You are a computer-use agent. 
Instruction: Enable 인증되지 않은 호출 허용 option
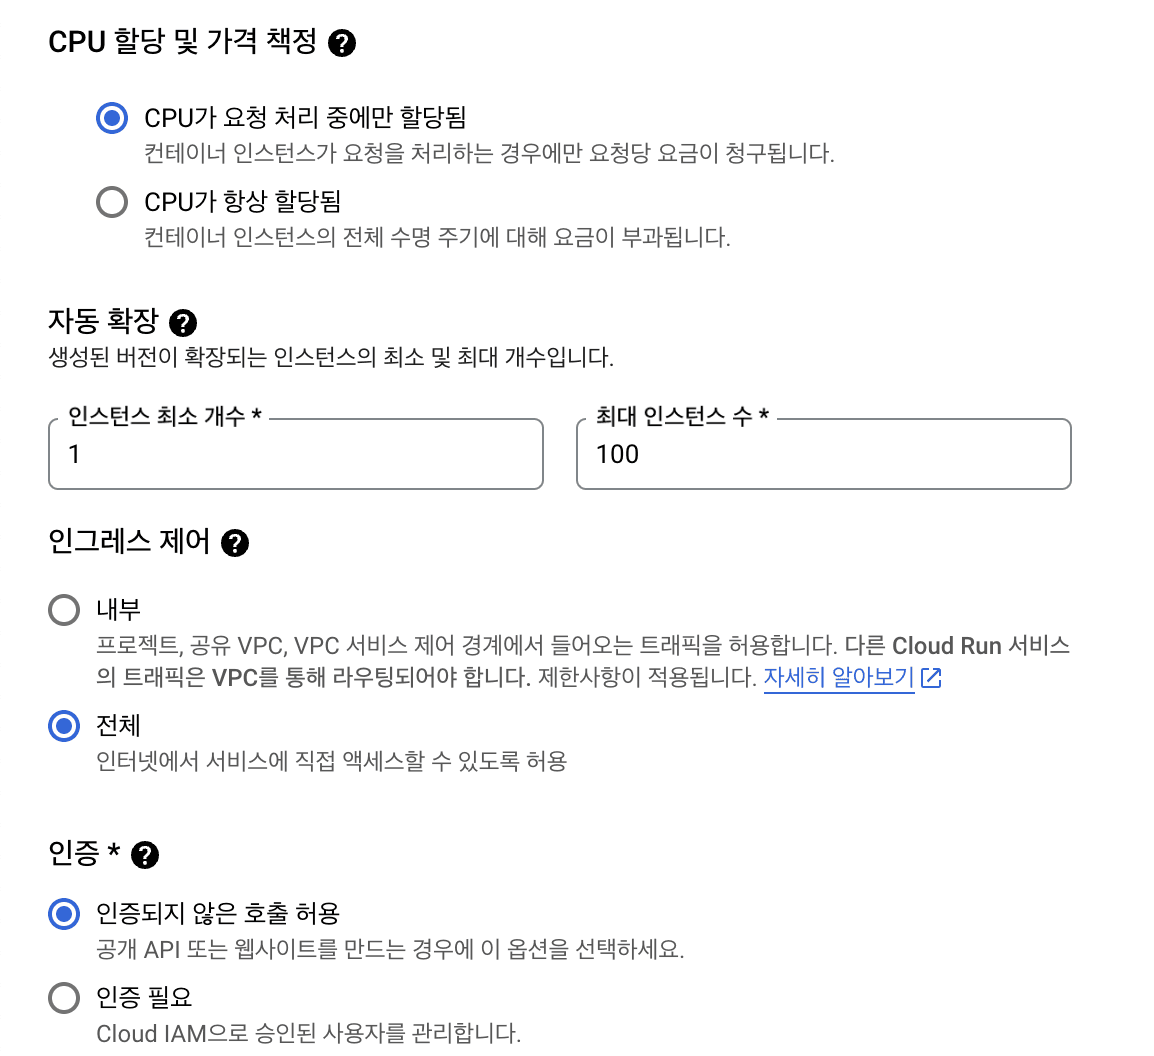tap(64, 913)
